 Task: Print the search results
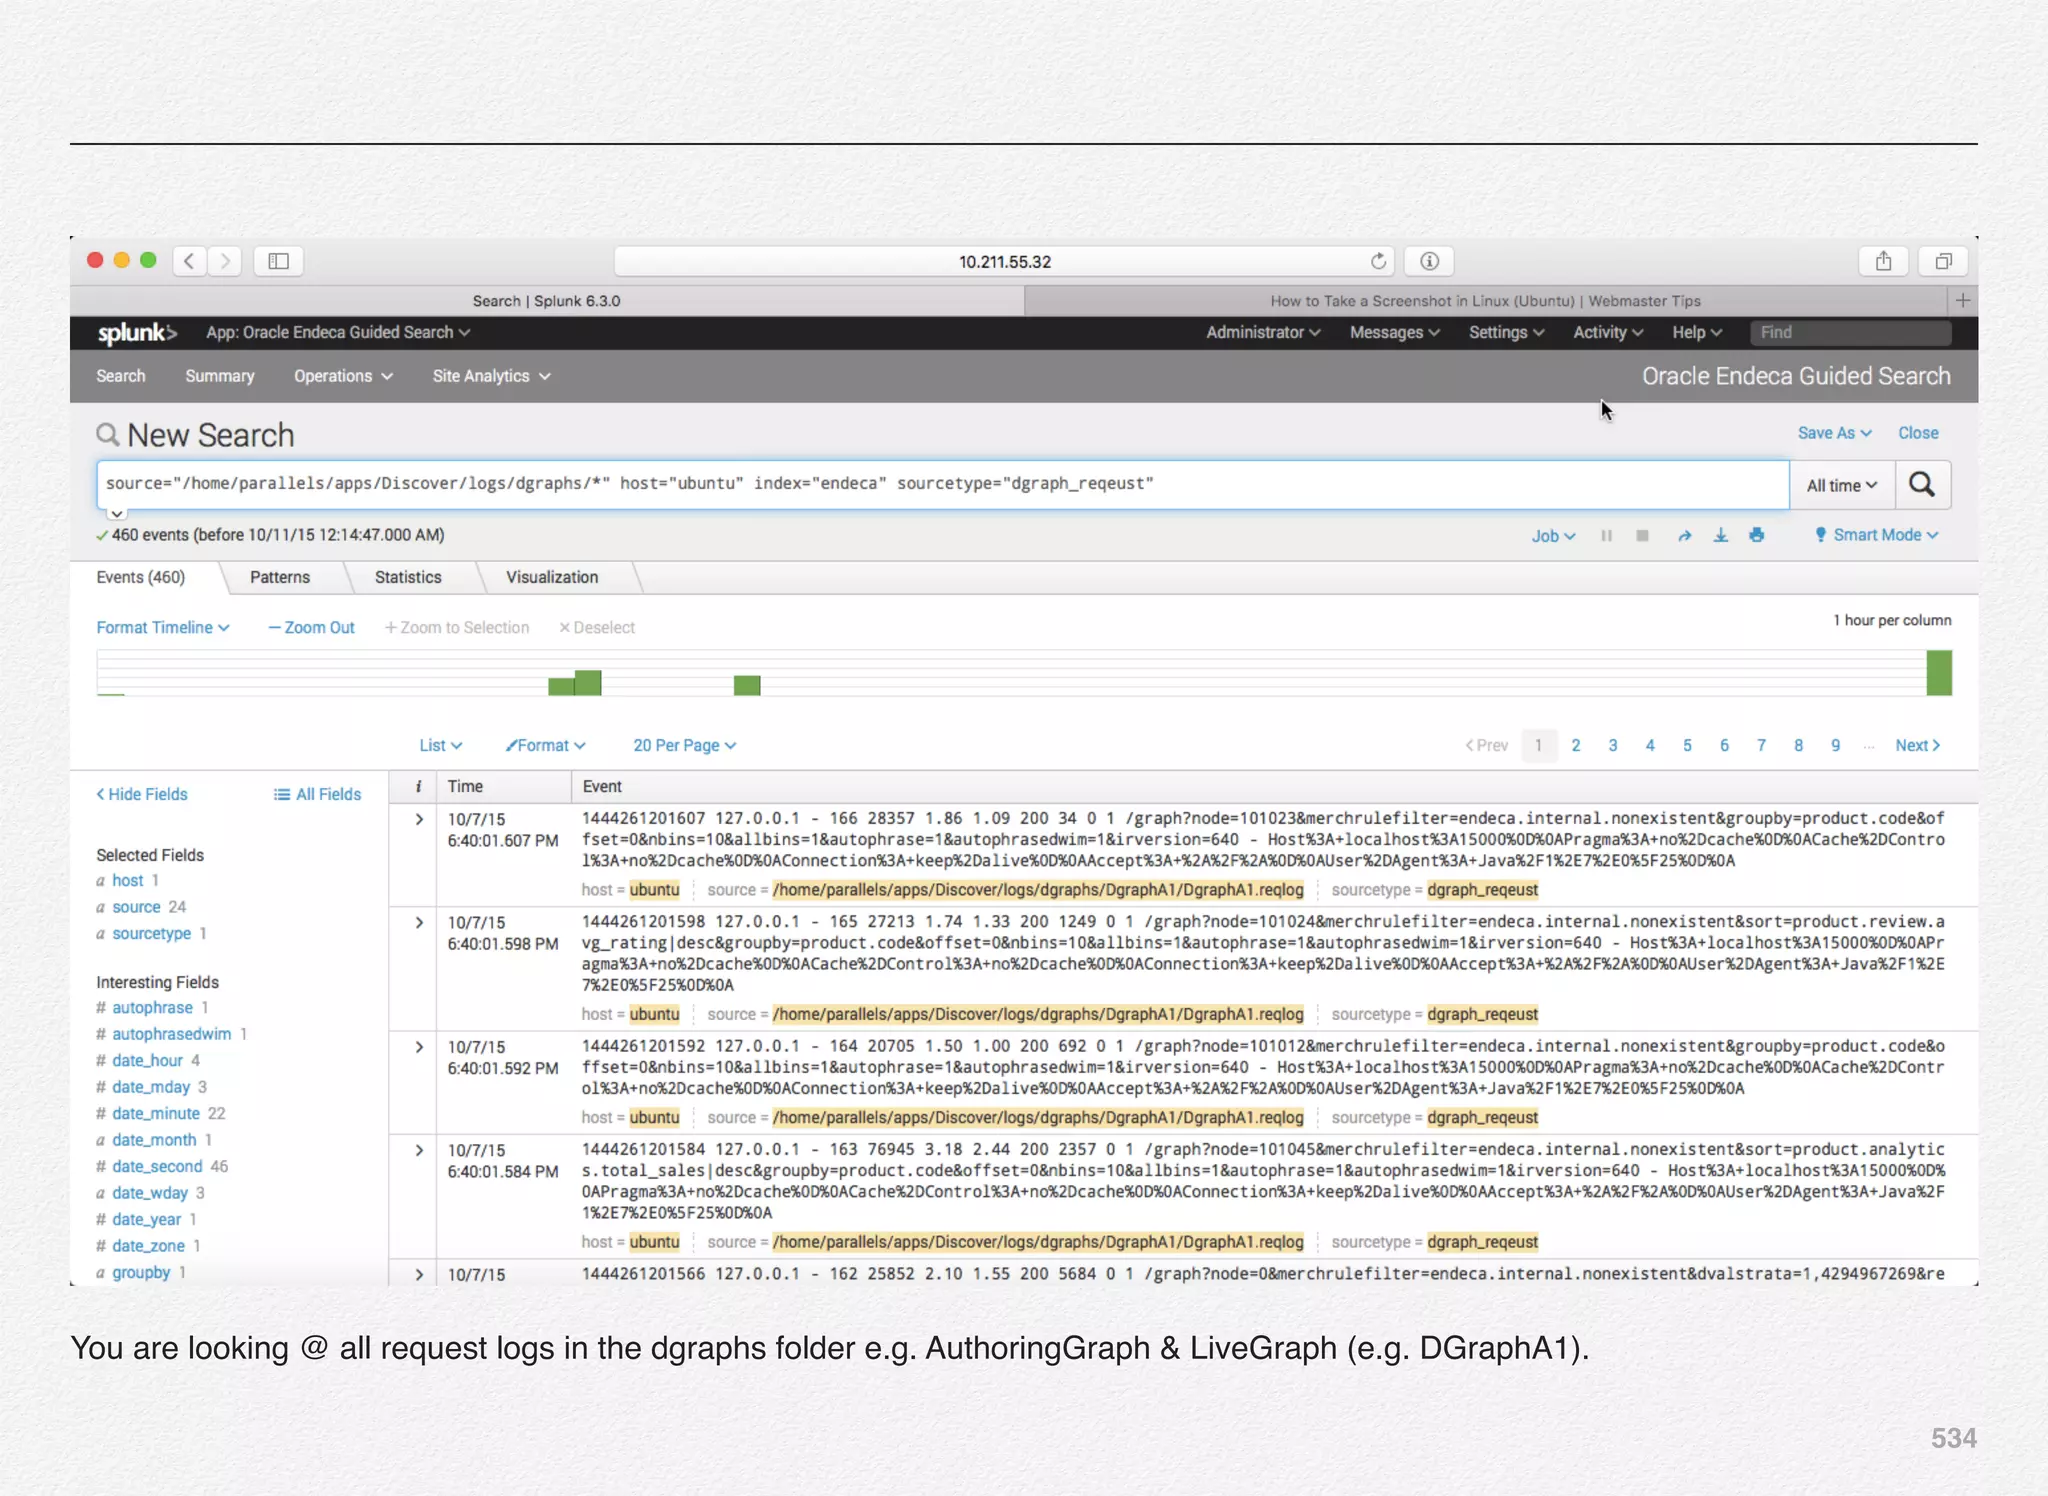point(1757,536)
